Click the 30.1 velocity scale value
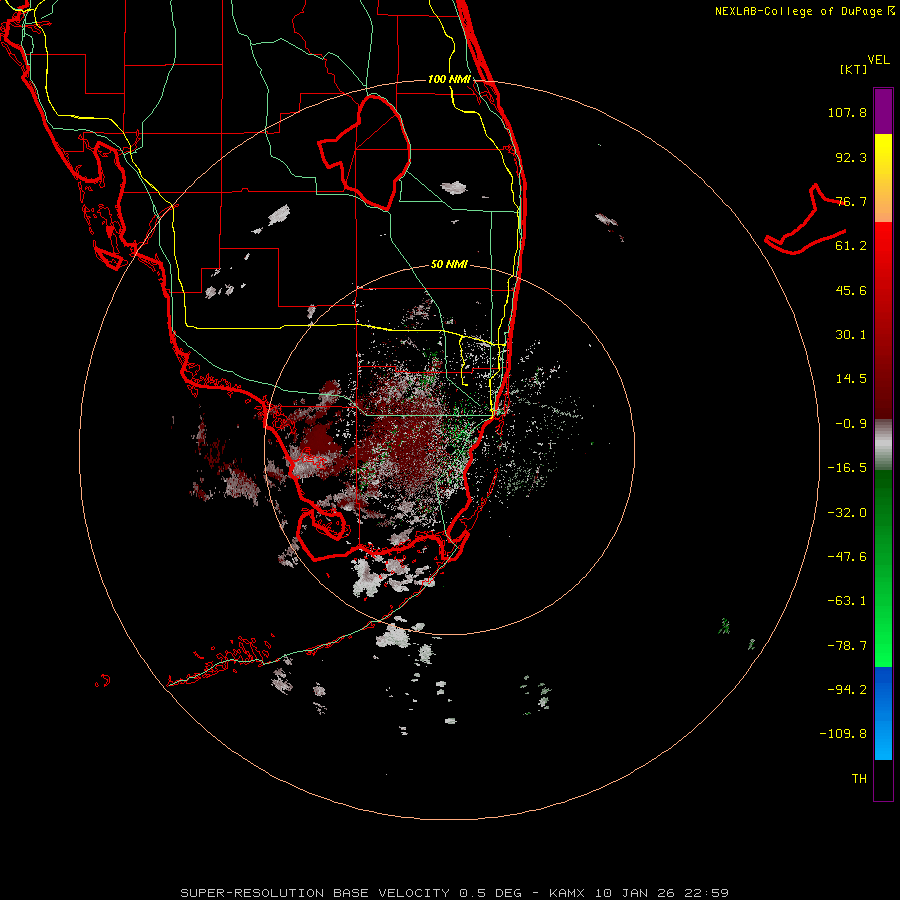The width and height of the screenshot is (900, 900). coord(851,335)
